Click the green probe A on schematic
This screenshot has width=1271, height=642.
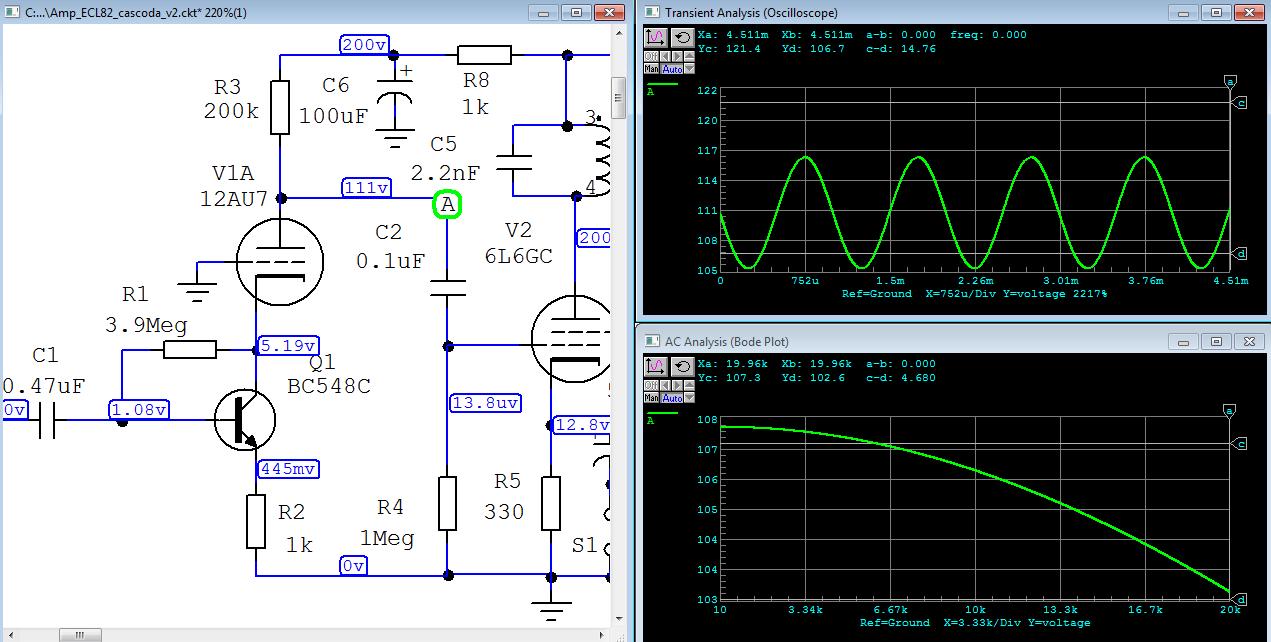(447, 205)
